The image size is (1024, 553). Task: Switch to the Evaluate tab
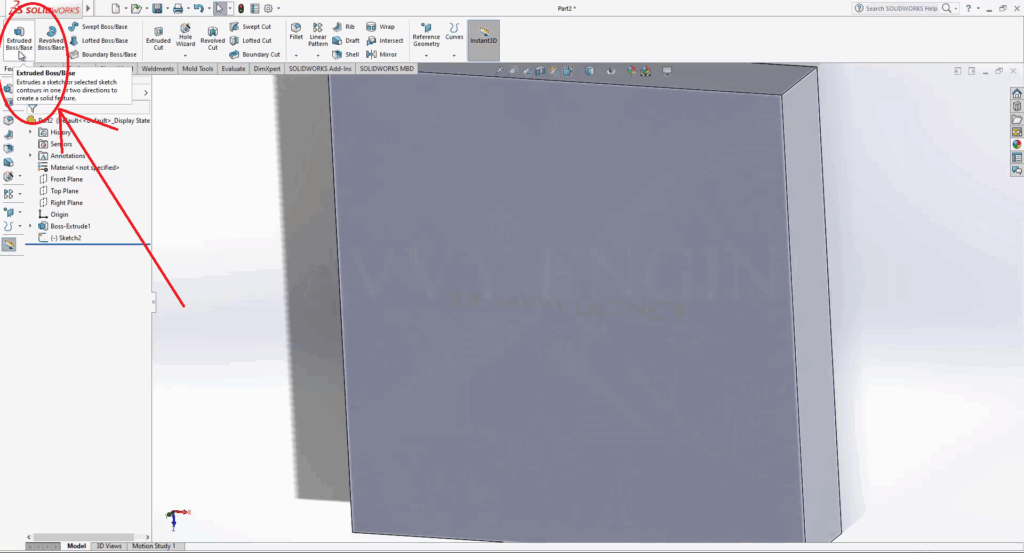234,69
